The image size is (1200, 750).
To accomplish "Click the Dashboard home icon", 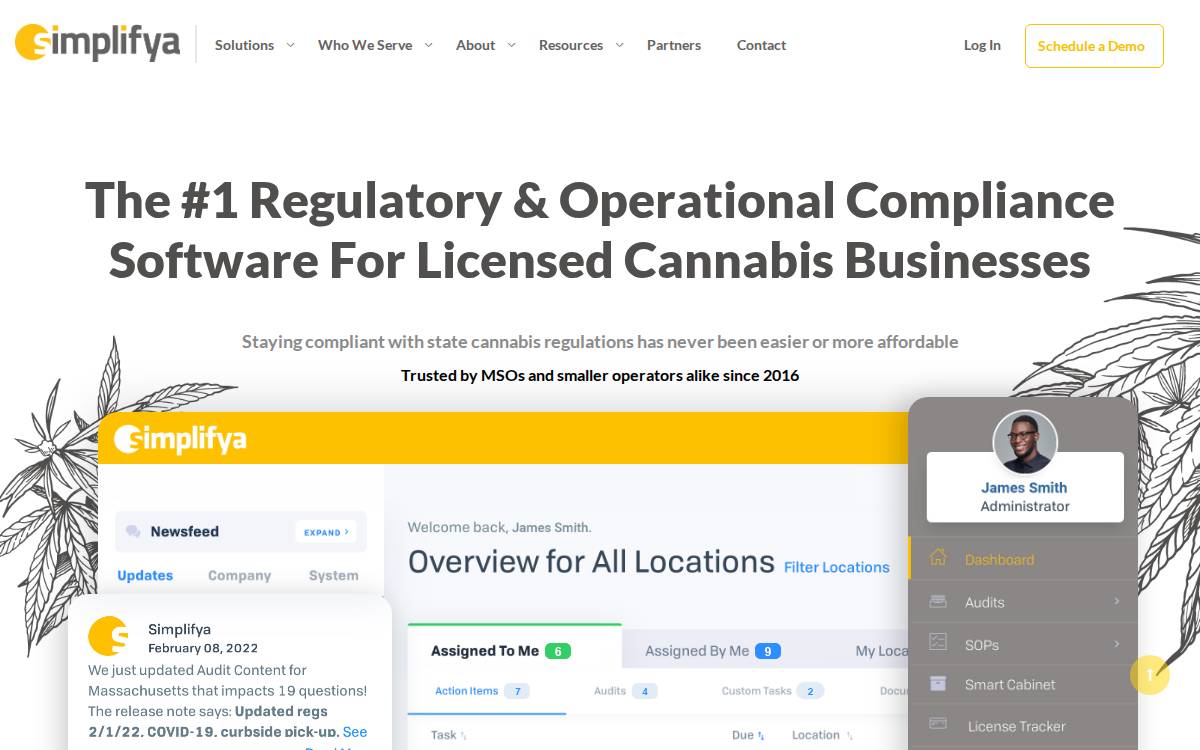I will [938, 558].
